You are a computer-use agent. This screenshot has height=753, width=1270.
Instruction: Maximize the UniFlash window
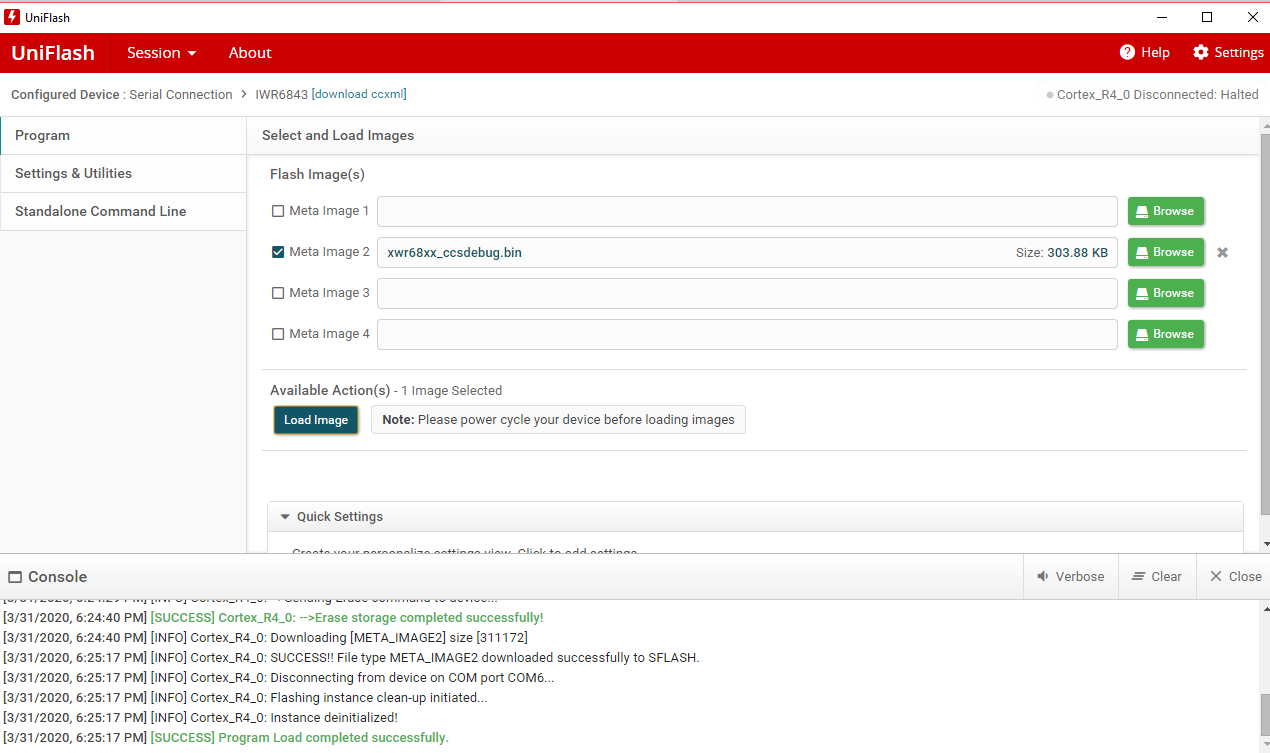tap(1207, 17)
